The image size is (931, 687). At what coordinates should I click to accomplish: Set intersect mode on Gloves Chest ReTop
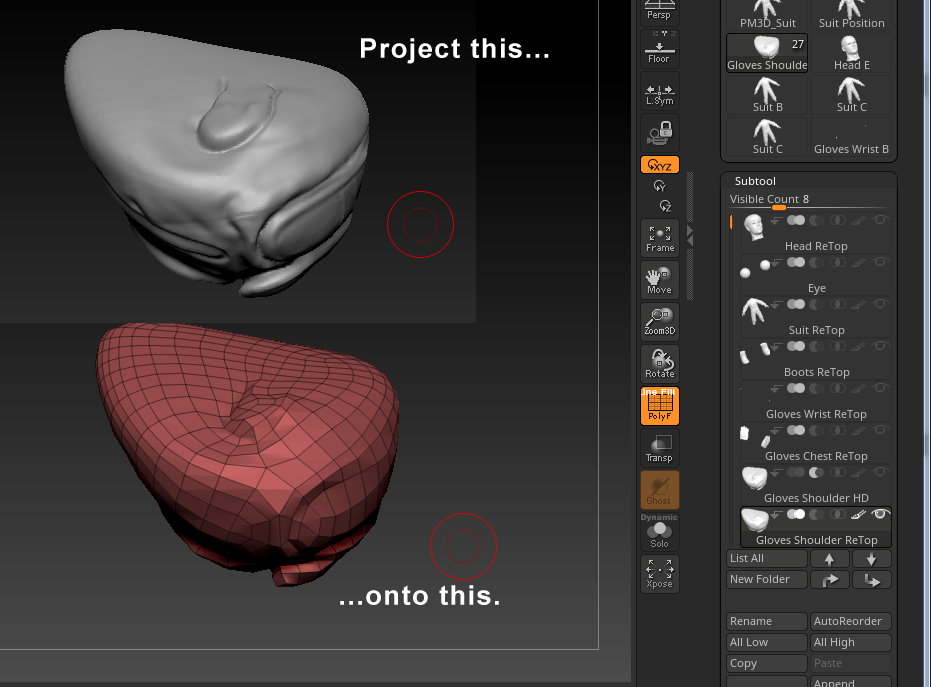tap(838, 430)
